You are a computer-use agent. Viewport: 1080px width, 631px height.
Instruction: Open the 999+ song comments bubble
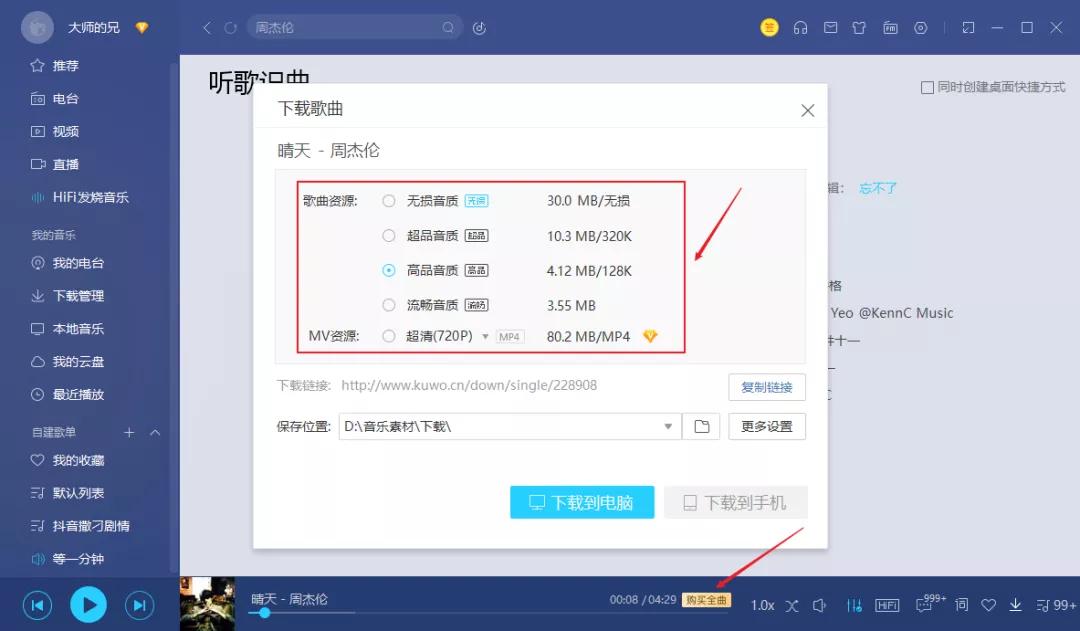[x=925, y=605]
